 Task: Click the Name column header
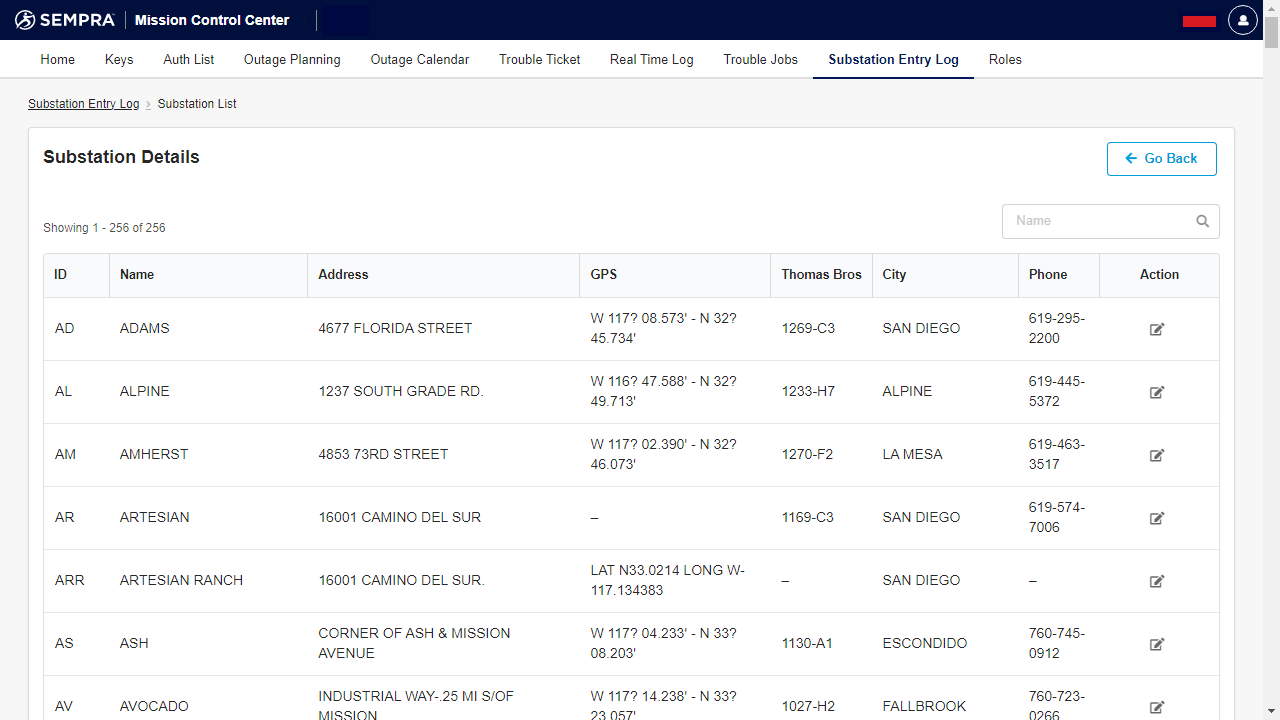point(137,274)
